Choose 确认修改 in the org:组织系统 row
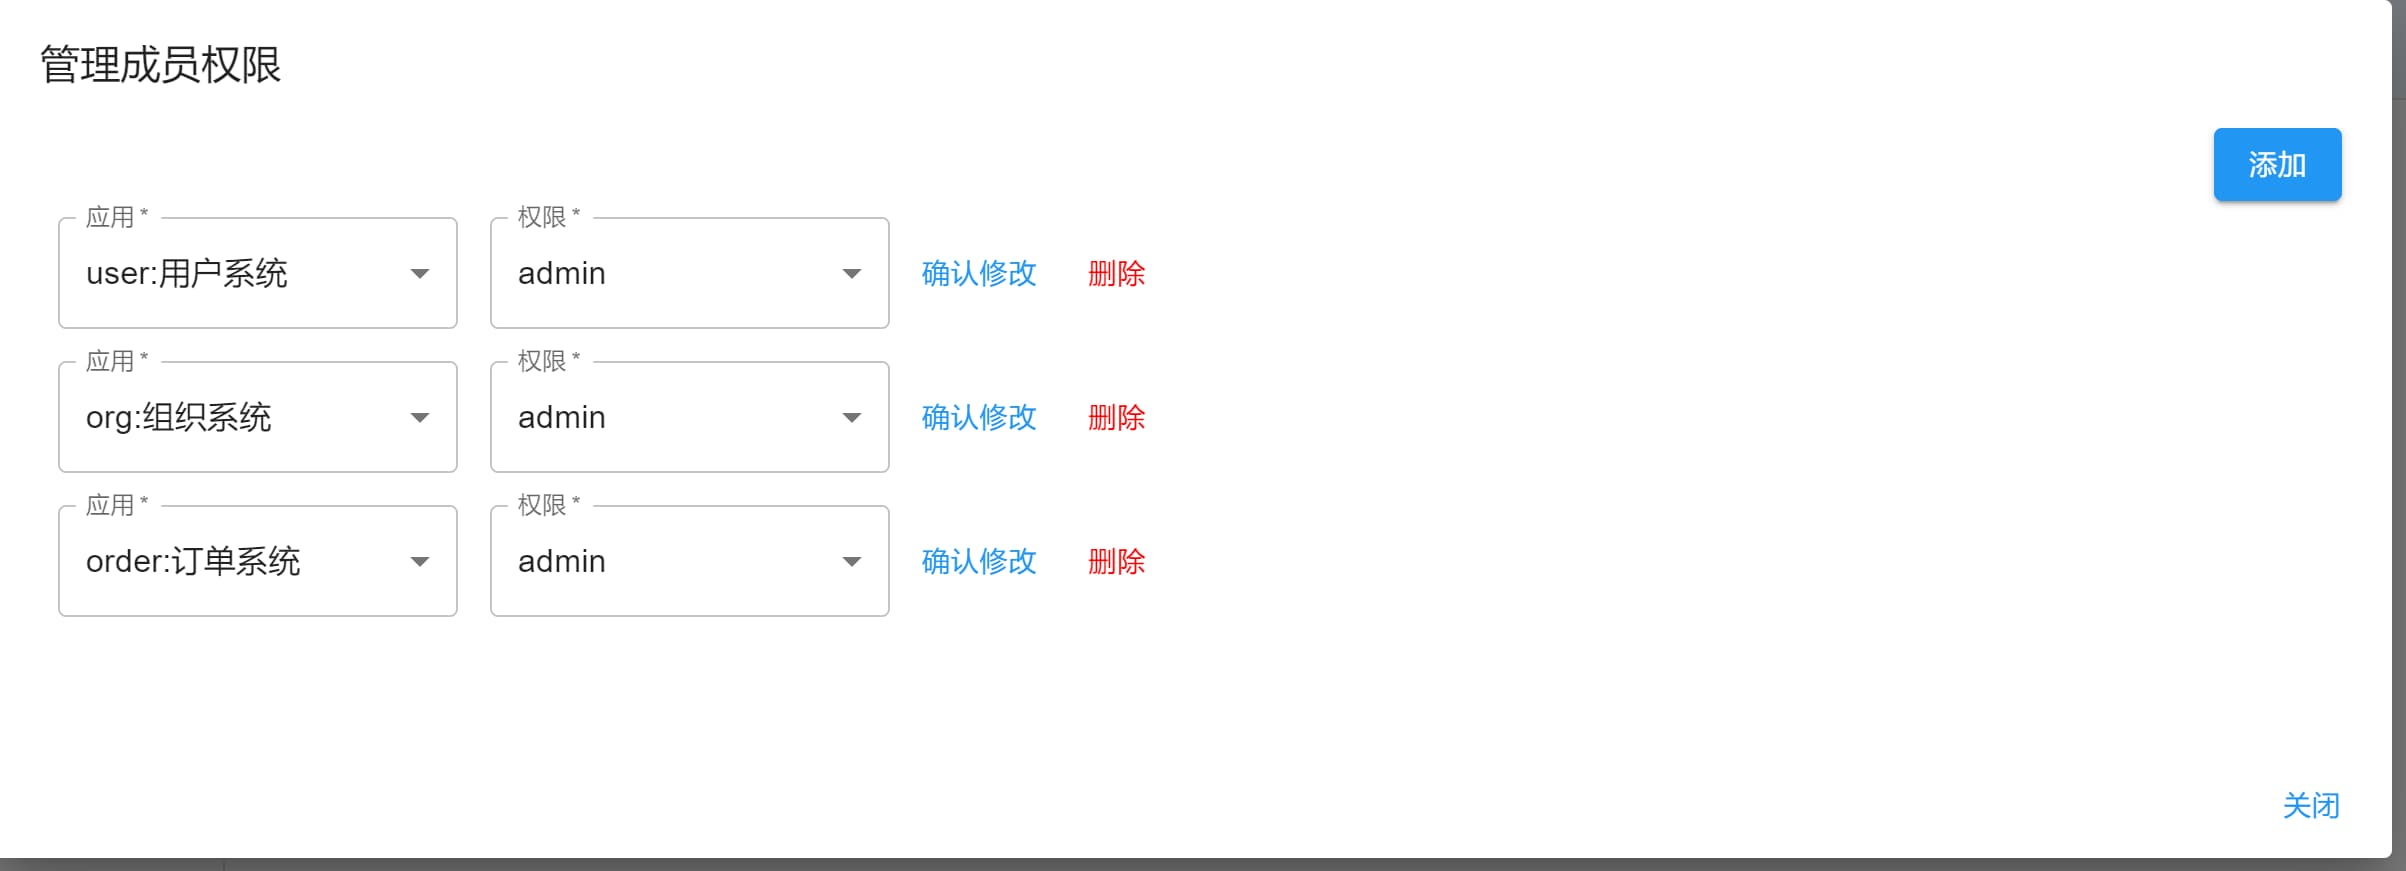Viewport: 2406px width, 871px height. (x=979, y=418)
